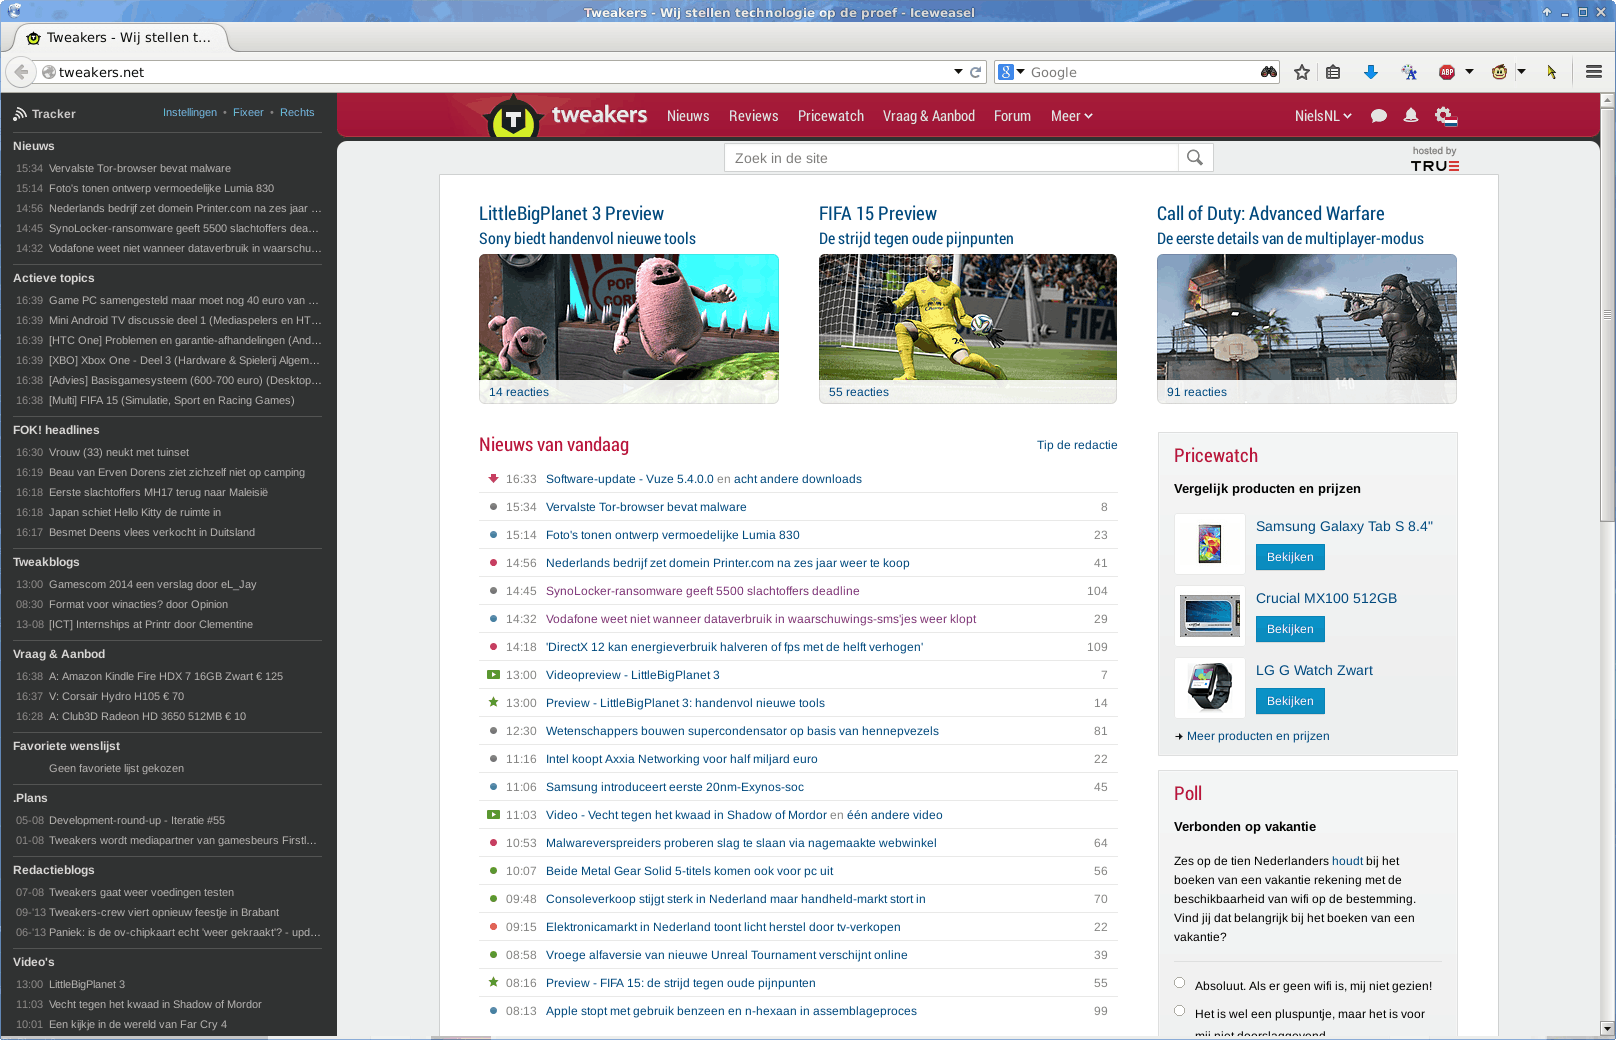
Task: Open notifications bell icon
Action: (x=1411, y=115)
